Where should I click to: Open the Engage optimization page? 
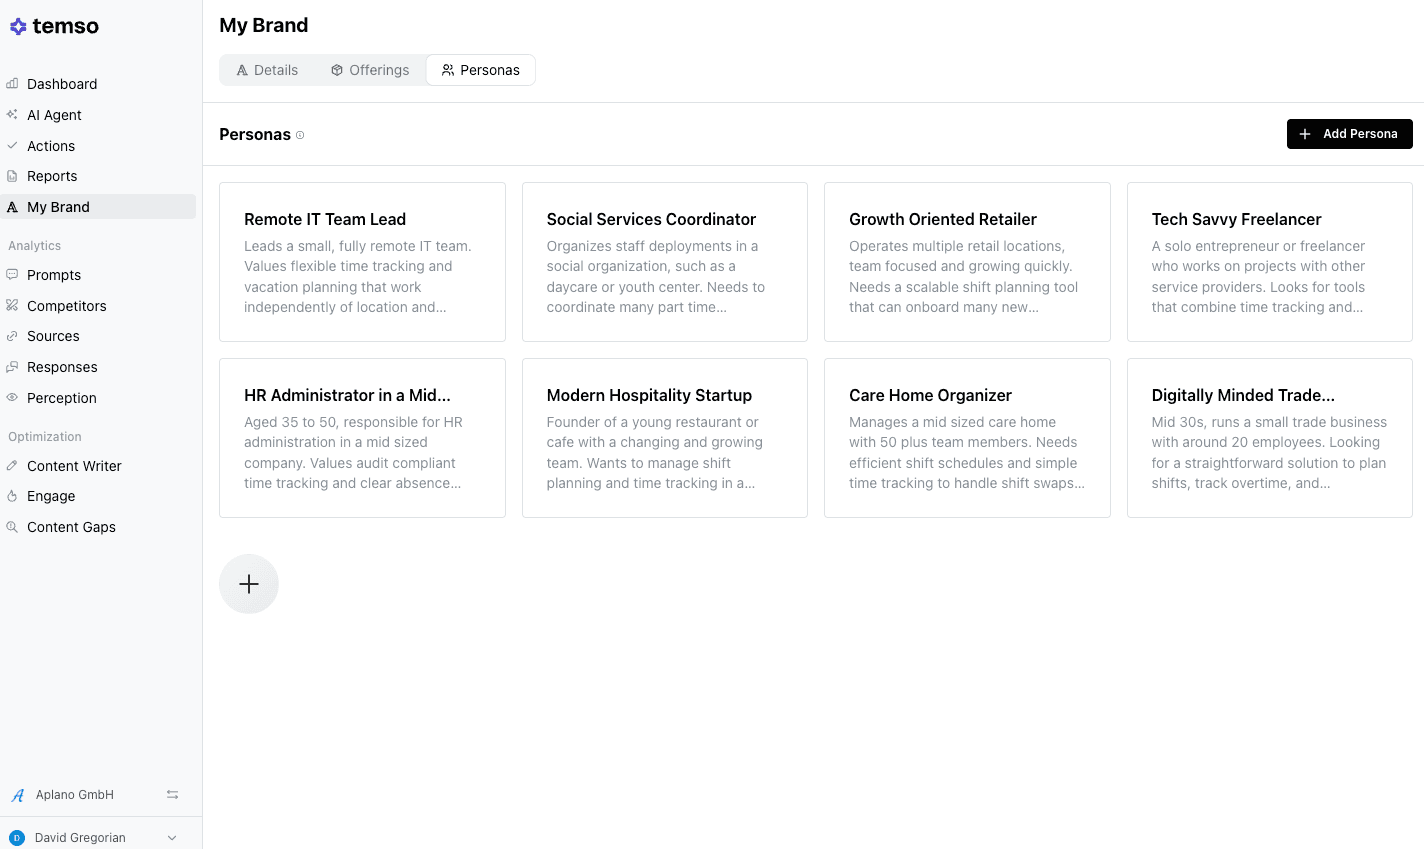tap(51, 496)
